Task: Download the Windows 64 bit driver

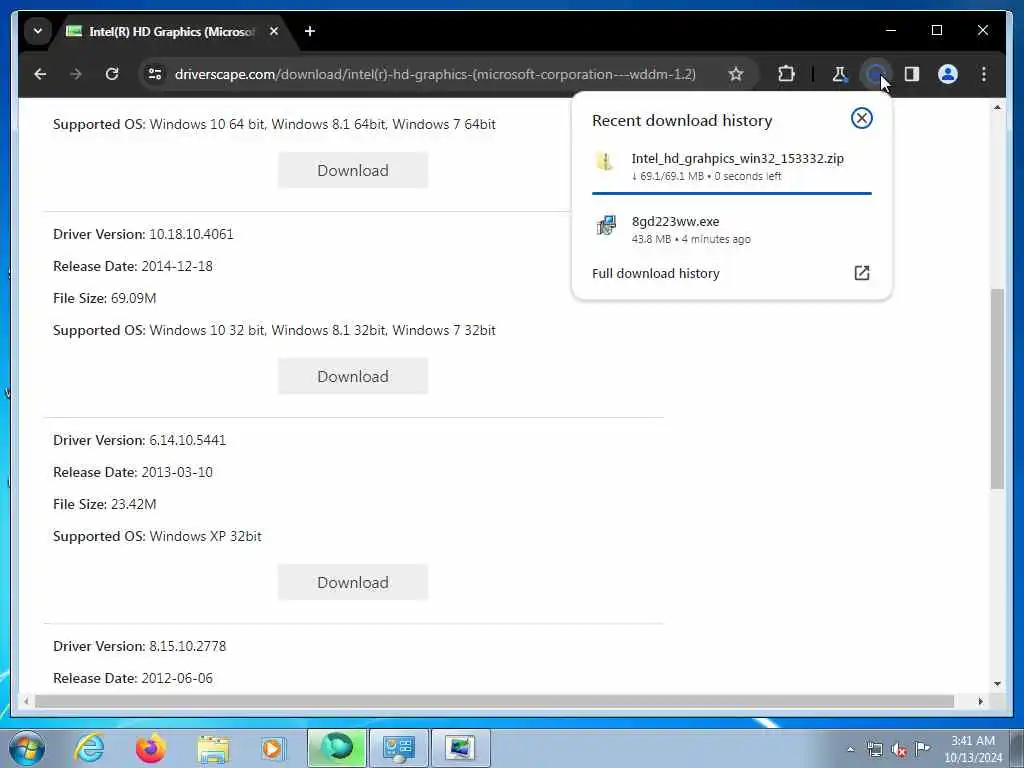Action: [353, 170]
